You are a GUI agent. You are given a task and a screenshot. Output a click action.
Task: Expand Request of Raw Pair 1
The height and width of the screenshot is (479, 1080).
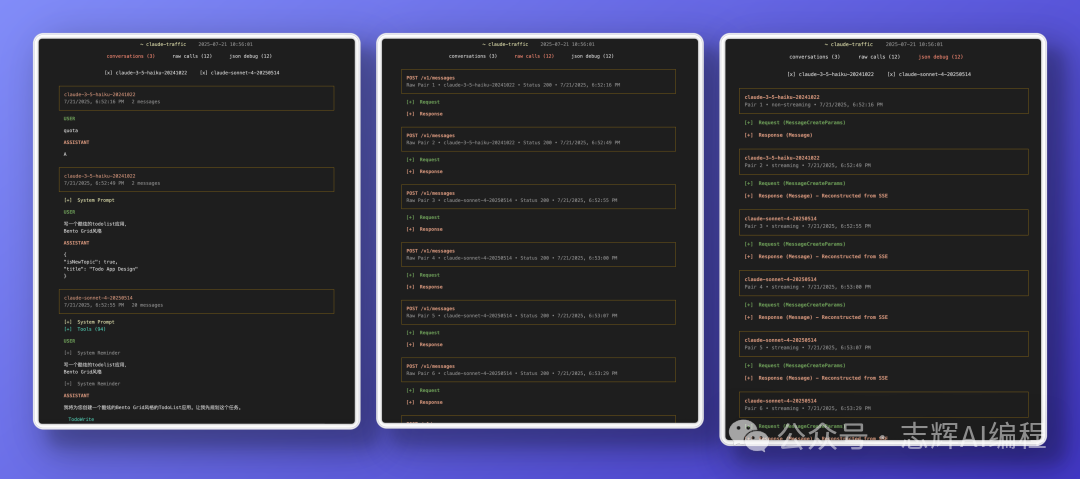click(423, 101)
